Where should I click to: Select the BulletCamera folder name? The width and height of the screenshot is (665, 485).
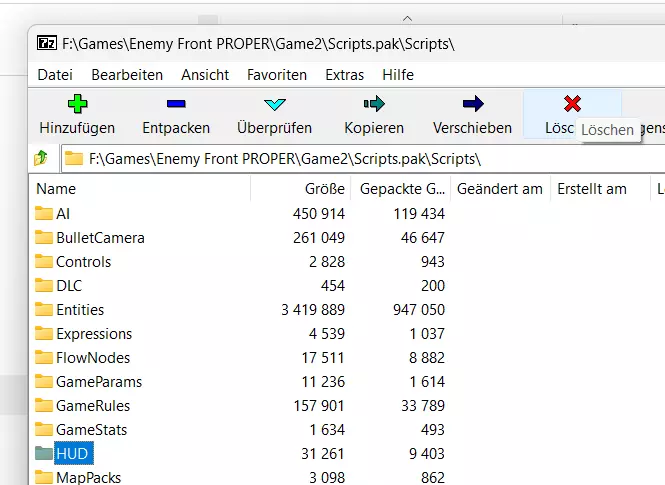coord(101,238)
